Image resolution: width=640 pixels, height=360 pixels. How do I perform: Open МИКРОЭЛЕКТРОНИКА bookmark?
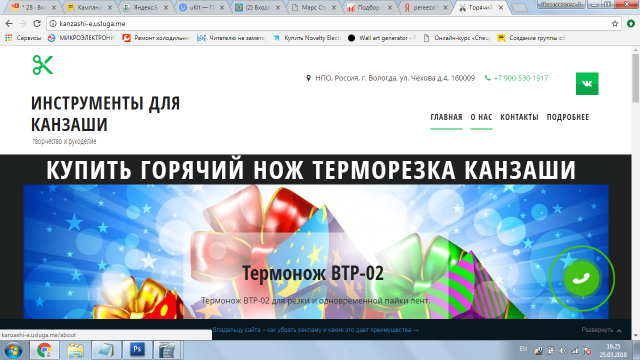[x=81, y=38]
